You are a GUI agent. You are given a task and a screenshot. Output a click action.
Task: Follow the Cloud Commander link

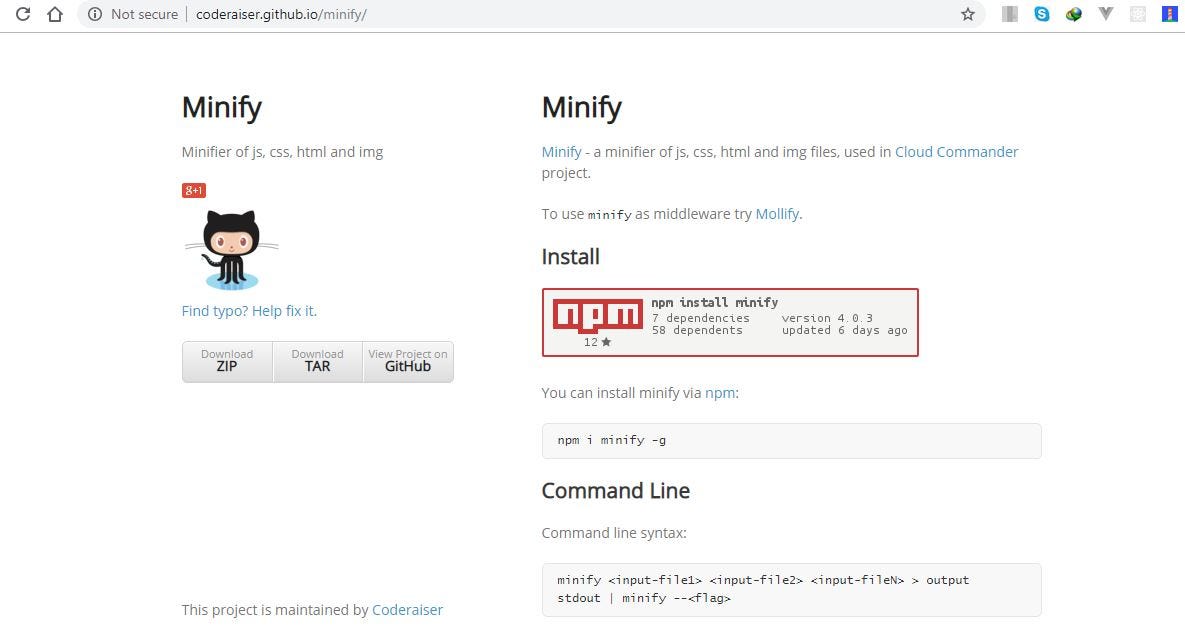(957, 152)
